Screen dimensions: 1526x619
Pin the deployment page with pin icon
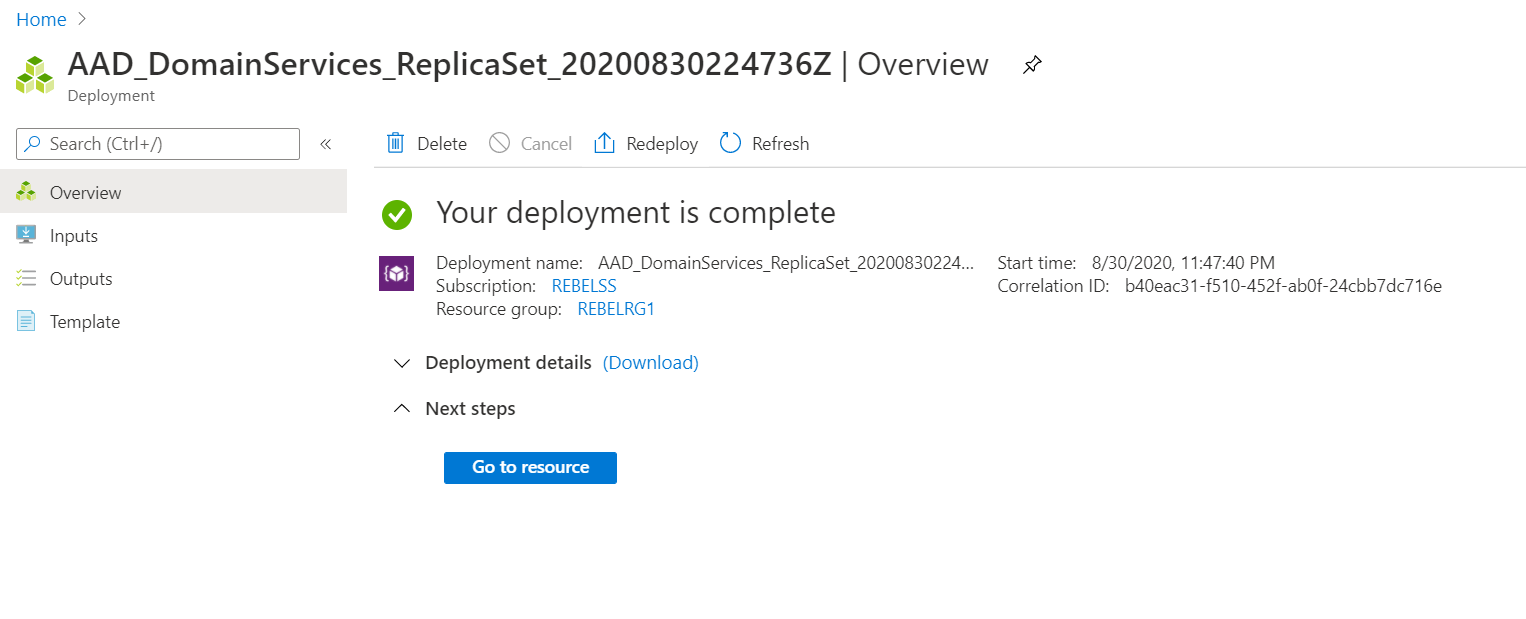pyautogui.click(x=1032, y=65)
